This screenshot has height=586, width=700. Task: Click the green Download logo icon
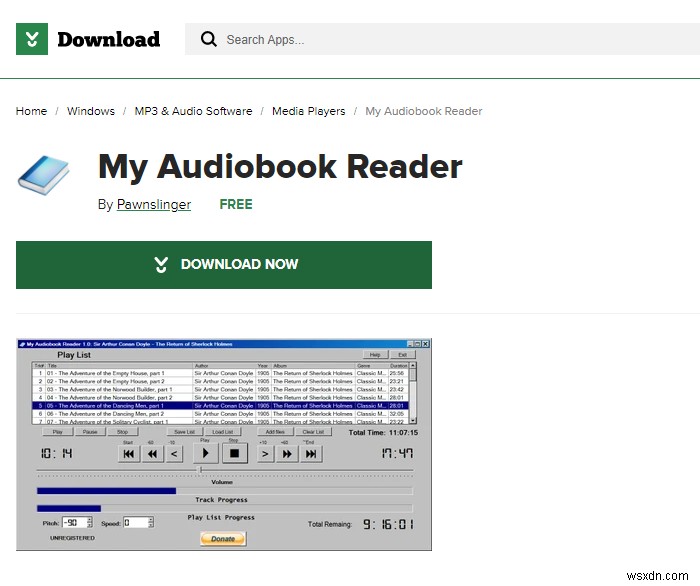click(32, 39)
